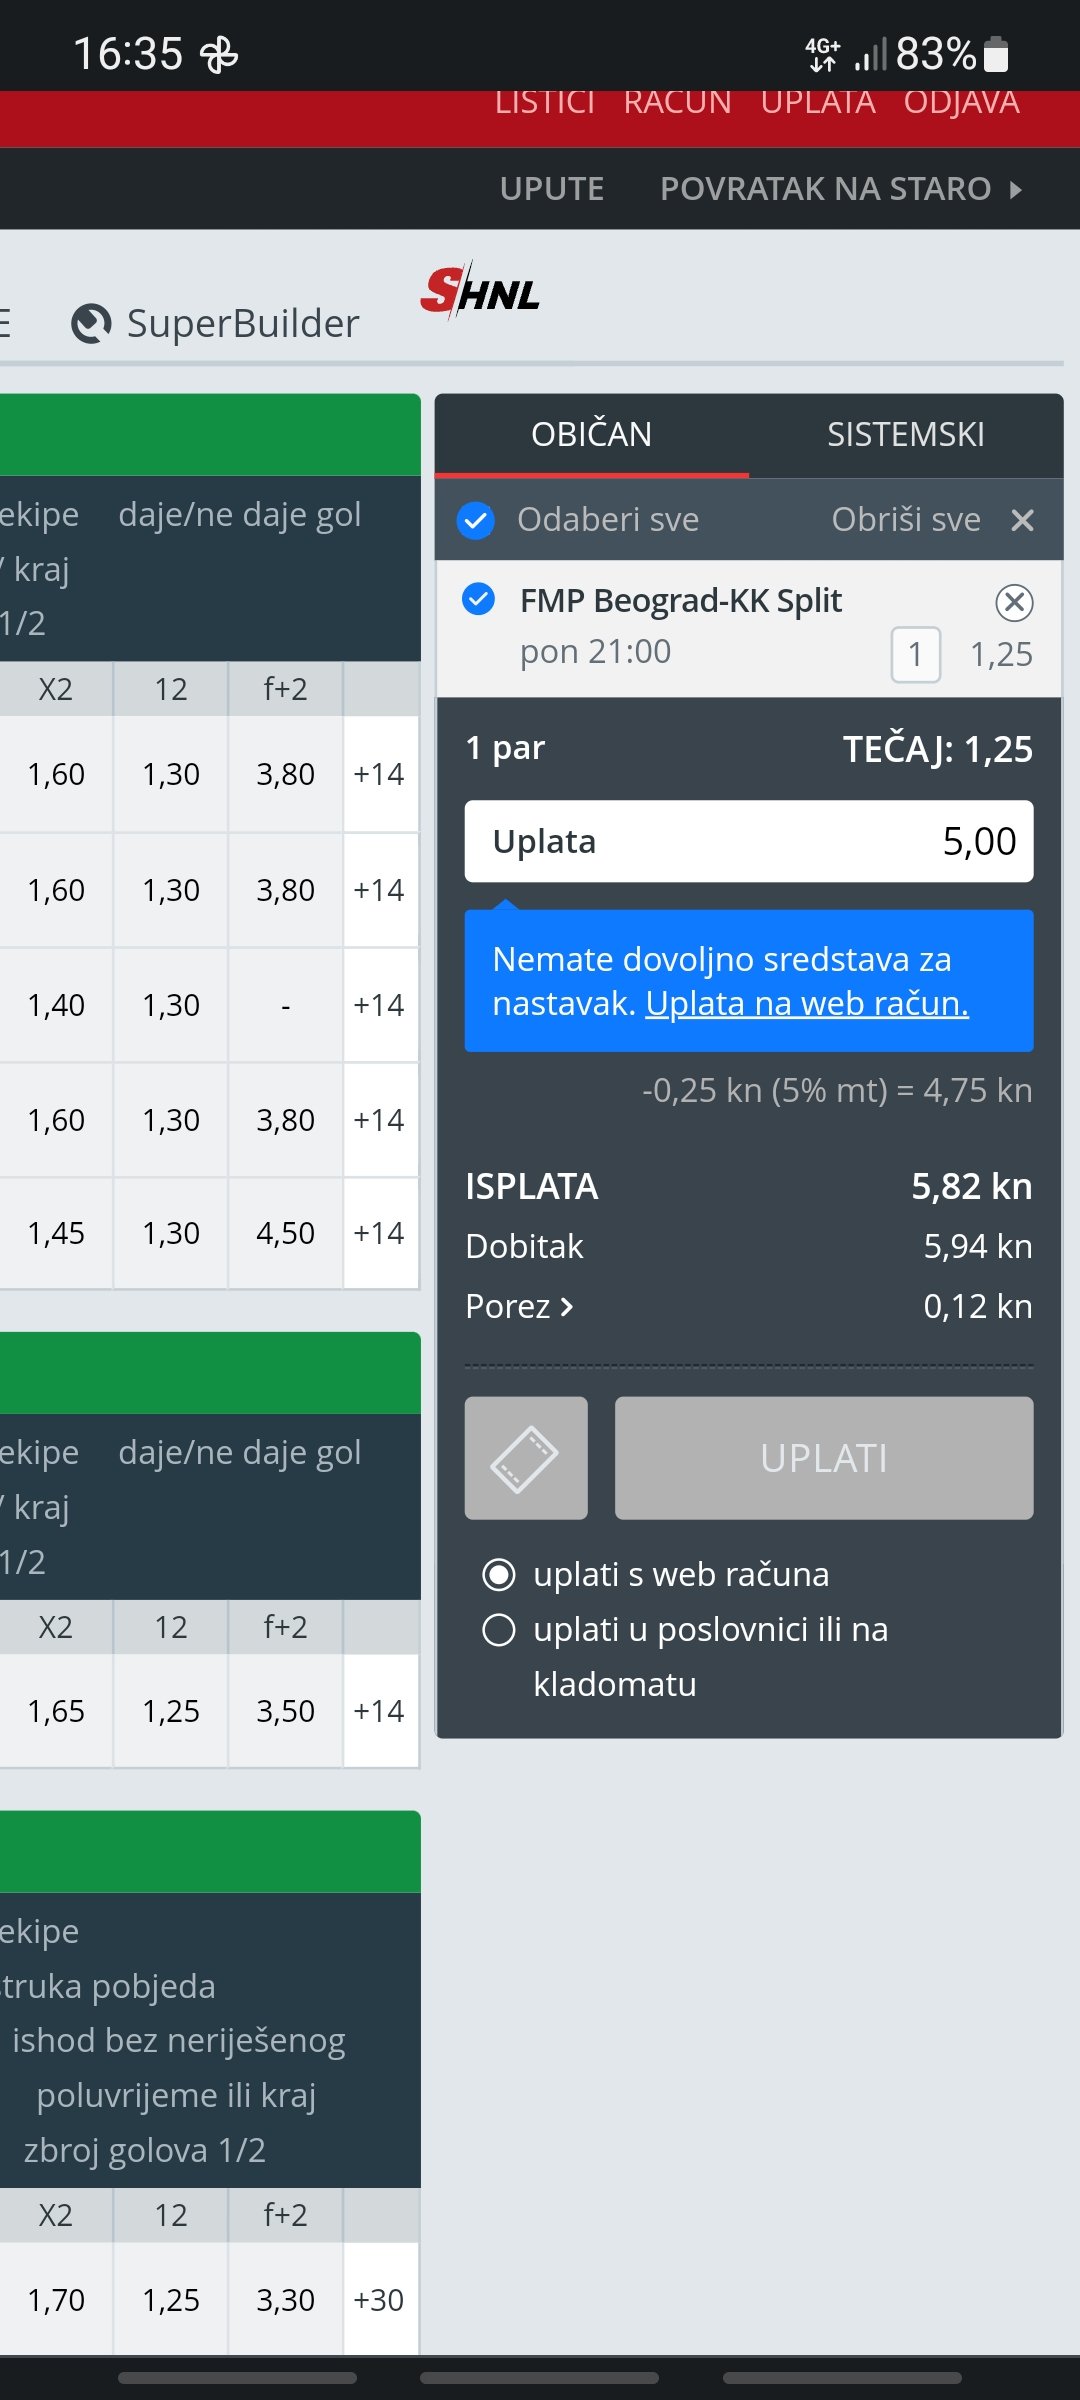Click the X next to Obriši sve
The height and width of the screenshot is (2400, 1080).
[1022, 520]
